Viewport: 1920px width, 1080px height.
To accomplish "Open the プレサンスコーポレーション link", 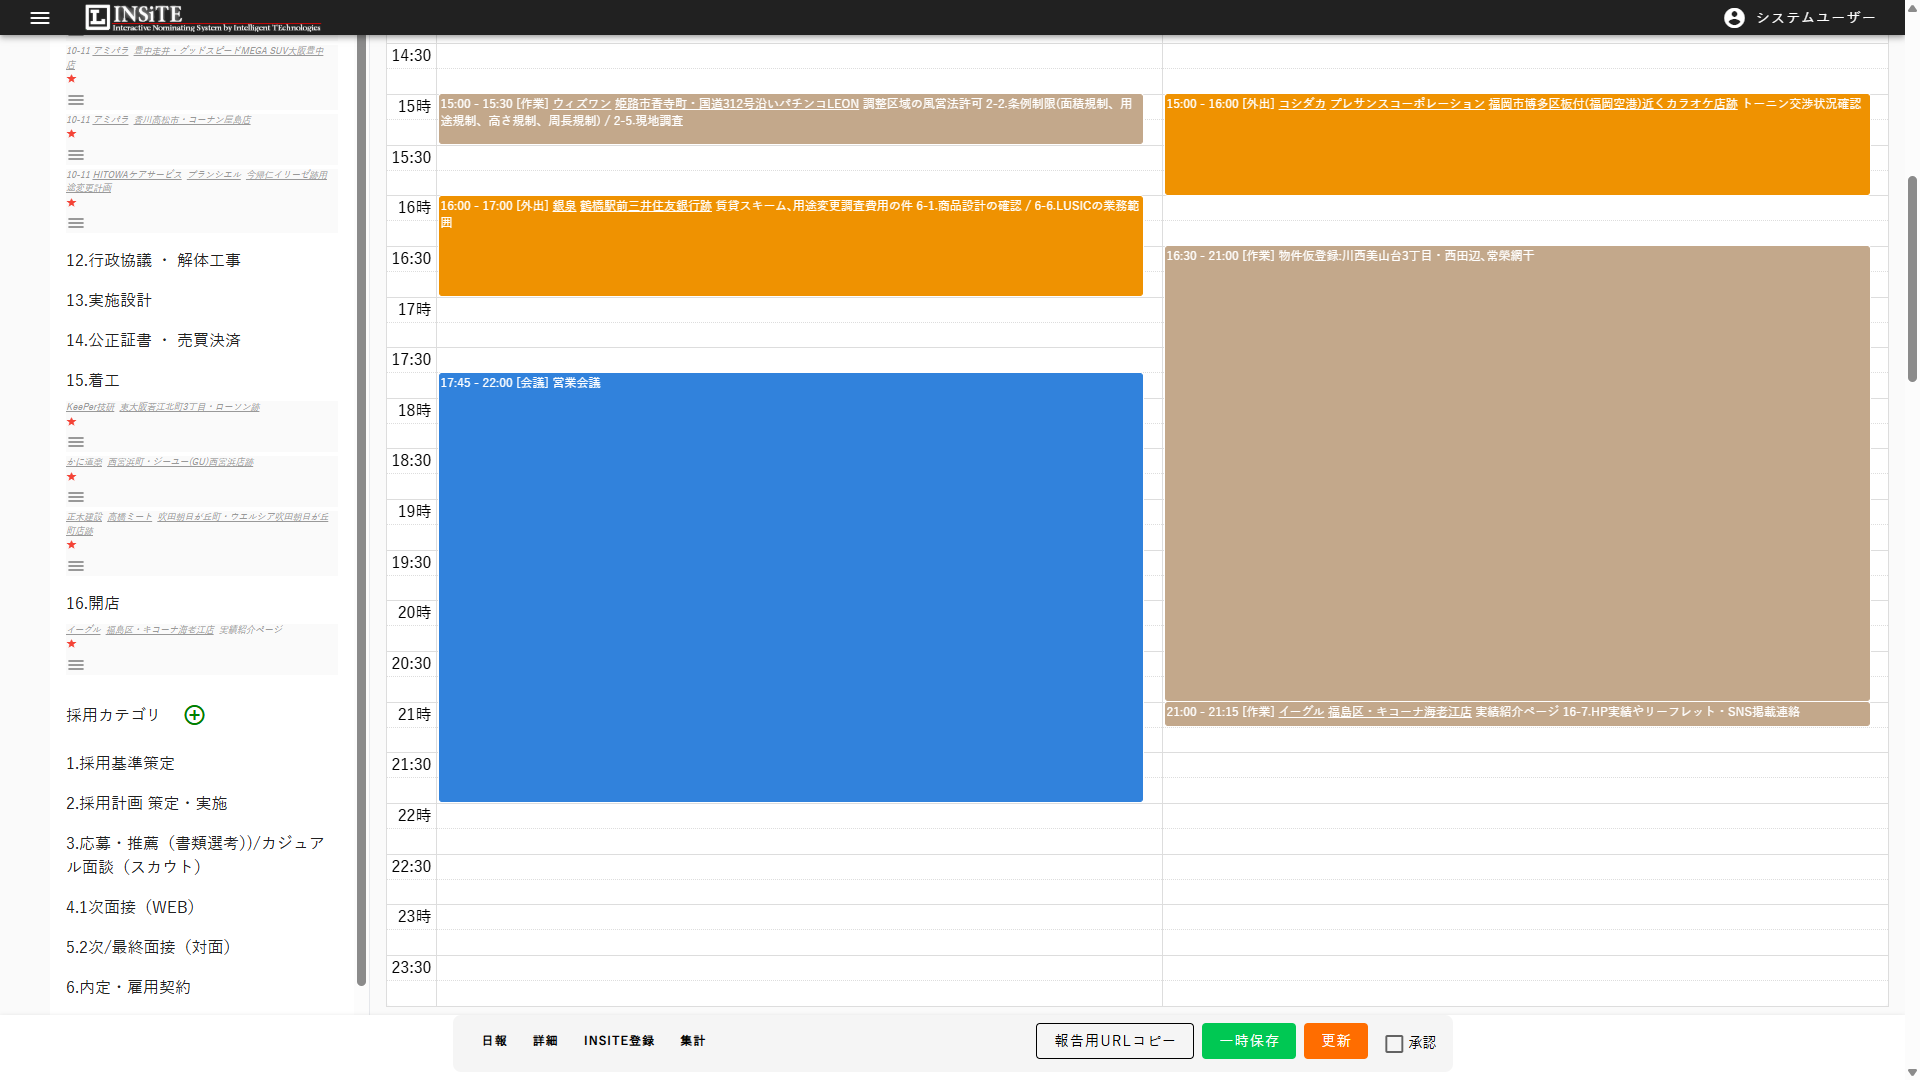I will 1407,104.
